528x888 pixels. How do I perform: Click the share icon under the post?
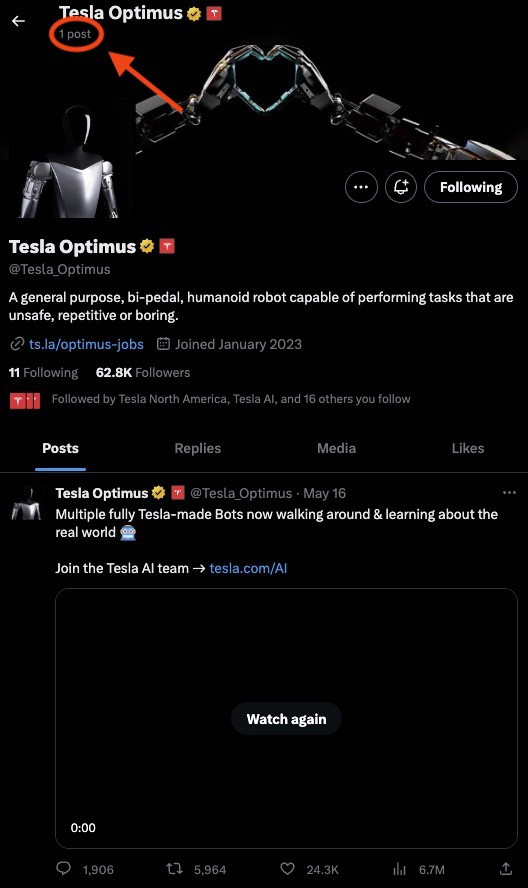point(506,869)
